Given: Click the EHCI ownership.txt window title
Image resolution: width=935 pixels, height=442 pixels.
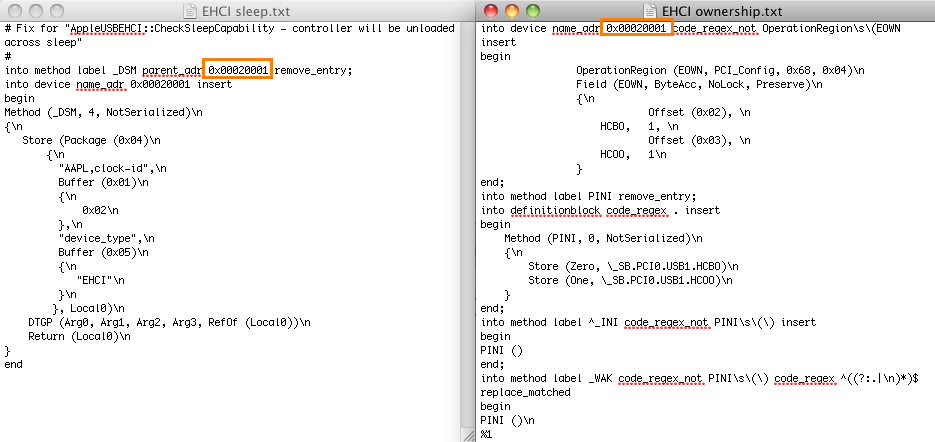Looking at the screenshot, I should tap(722, 11).
